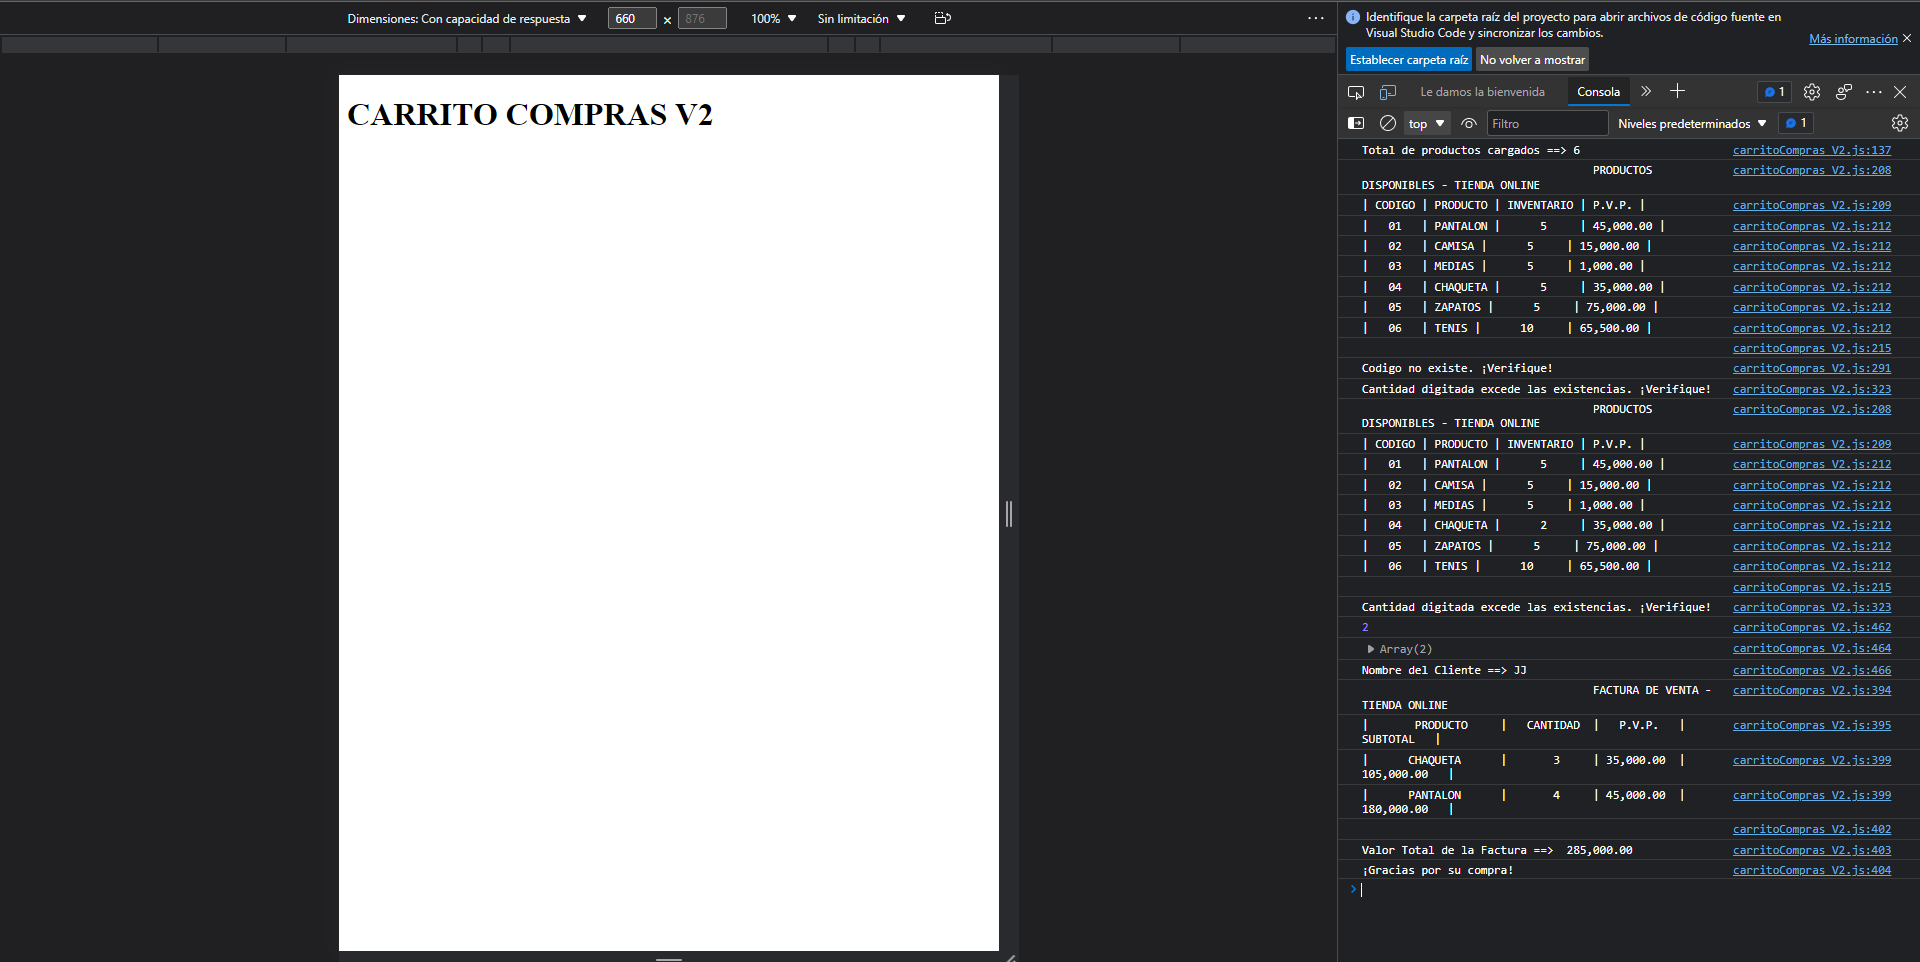This screenshot has height=962, width=1920.
Task: Switch to the Consola tab
Action: click(x=1598, y=91)
